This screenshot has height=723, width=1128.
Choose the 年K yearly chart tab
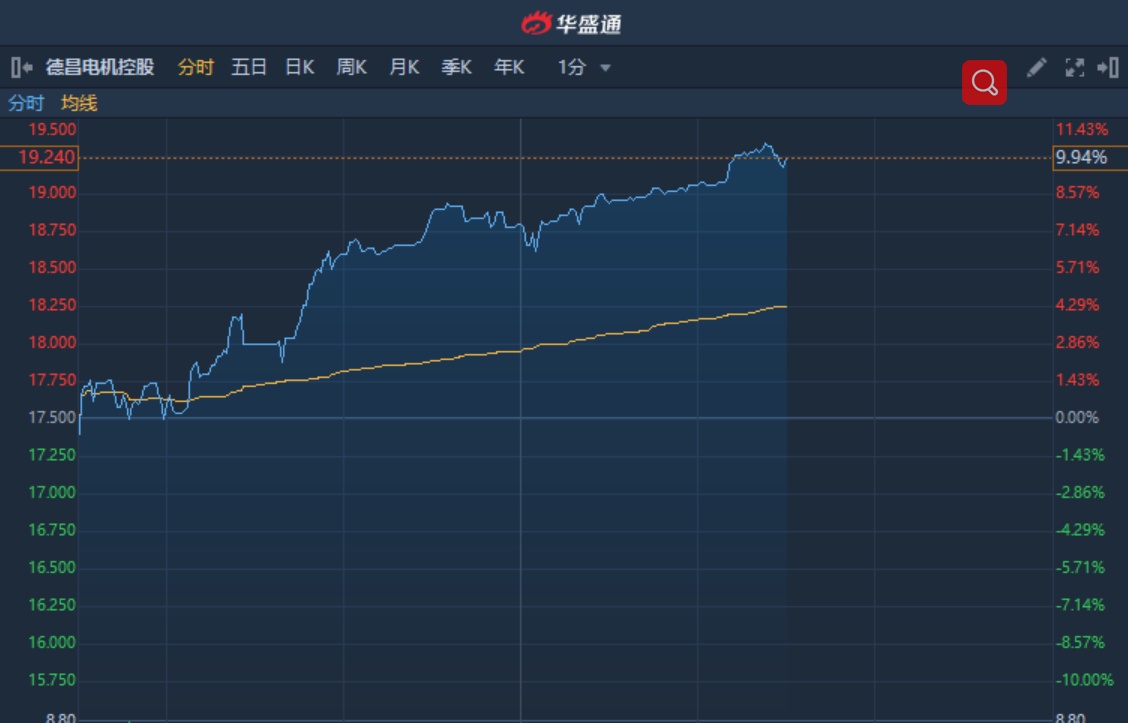coord(509,68)
